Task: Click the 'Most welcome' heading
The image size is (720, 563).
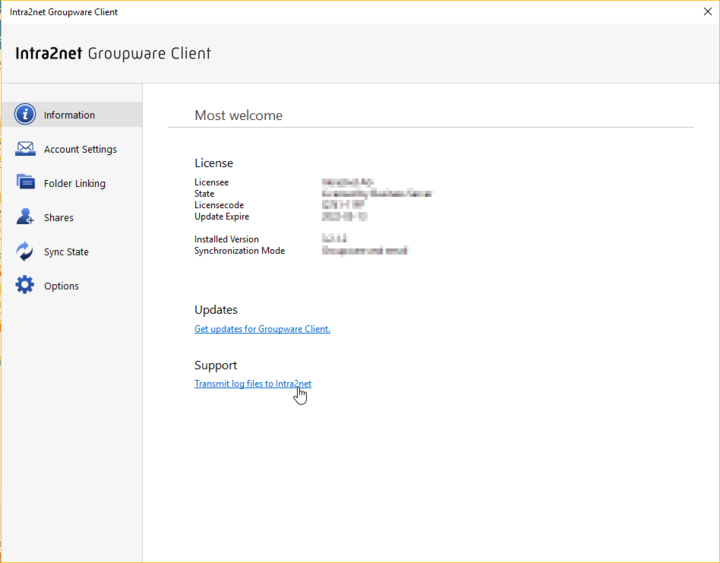Action: coord(238,115)
